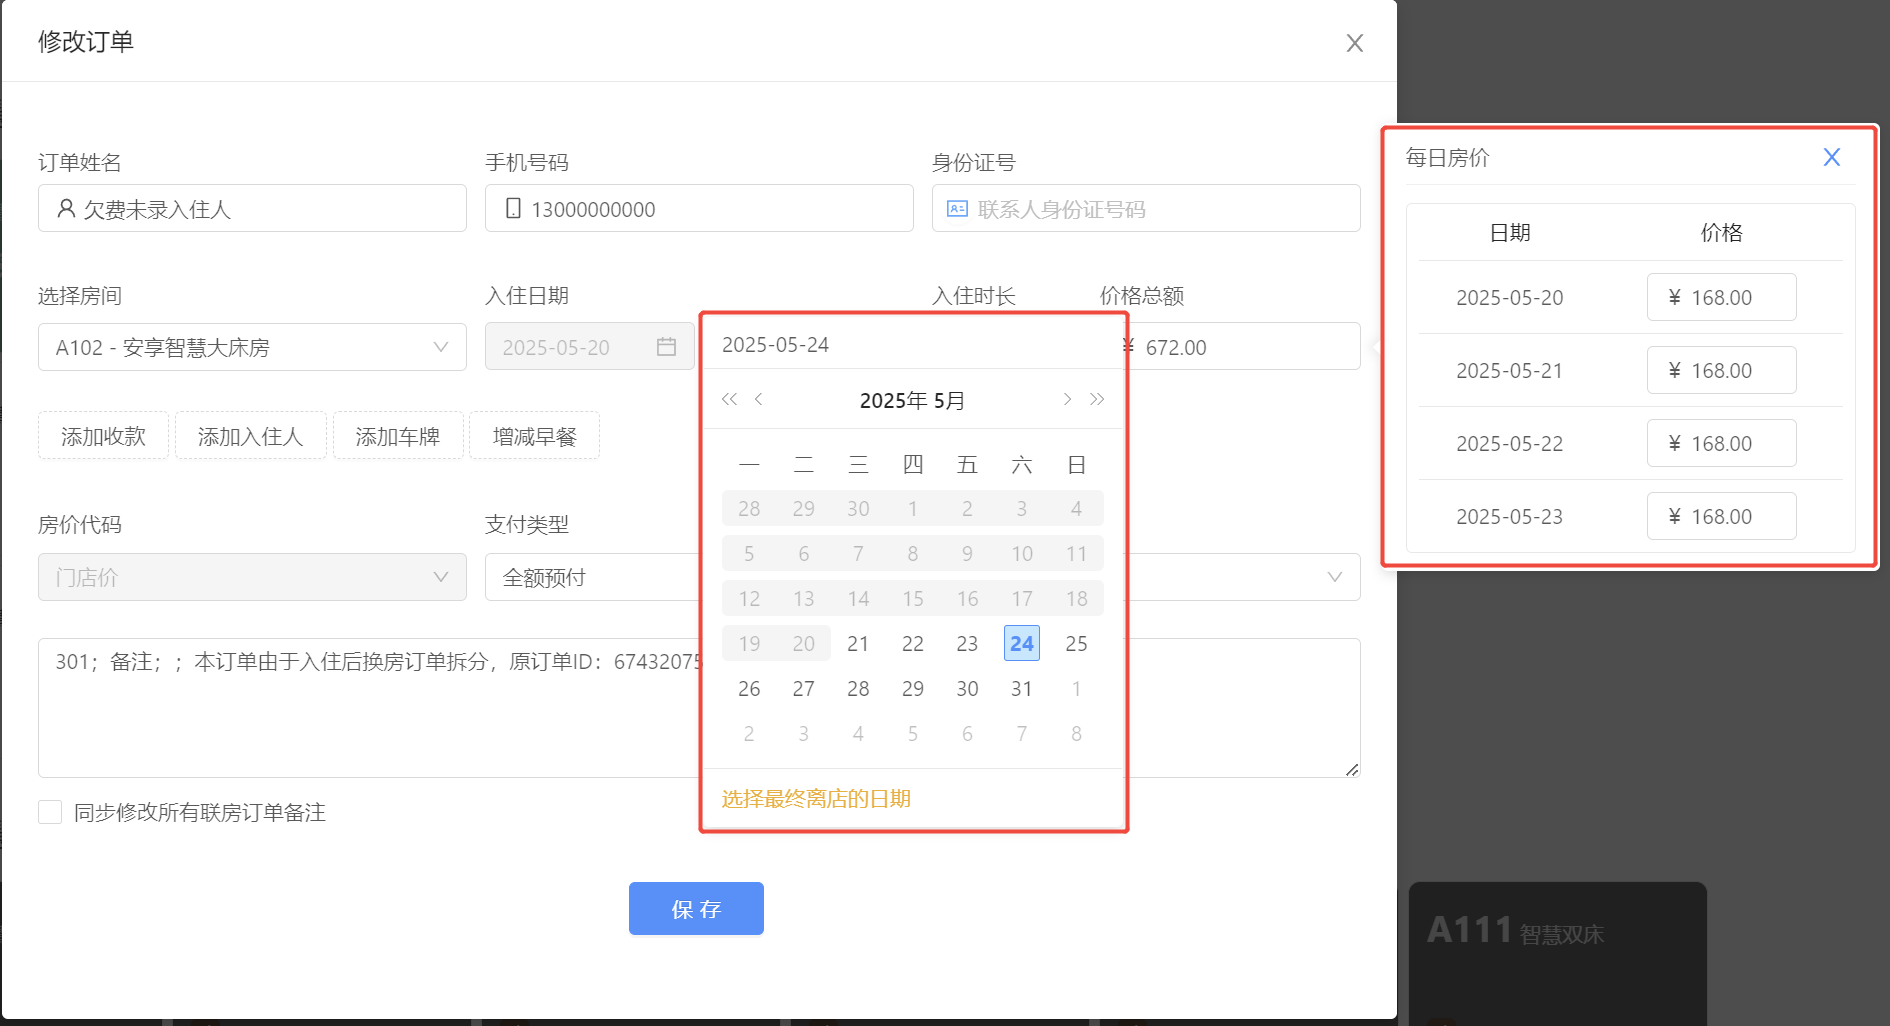The height and width of the screenshot is (1026, 1890).
Task: Go to next year in calendar
Action: tap(1097, 399)
